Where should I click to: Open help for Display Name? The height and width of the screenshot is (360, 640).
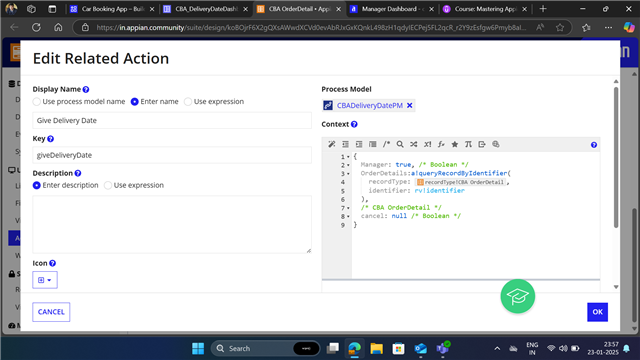pos(86,89)
